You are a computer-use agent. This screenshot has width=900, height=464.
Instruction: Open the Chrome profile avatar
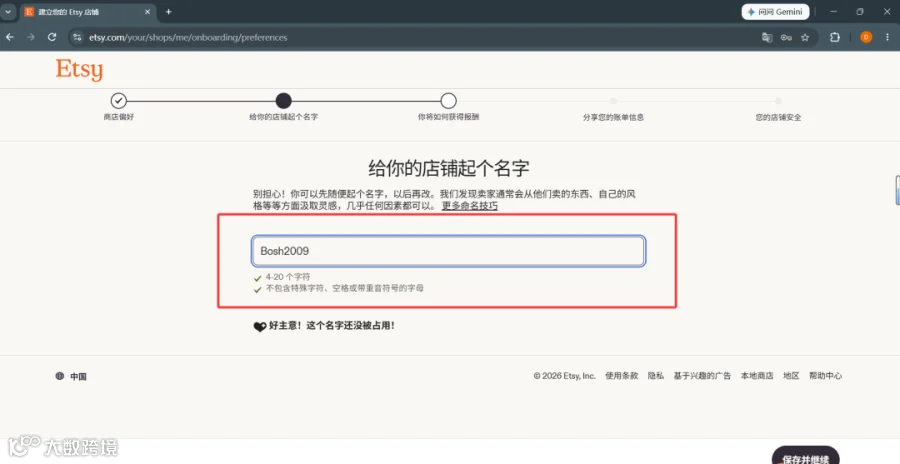[x=866, y=37]
